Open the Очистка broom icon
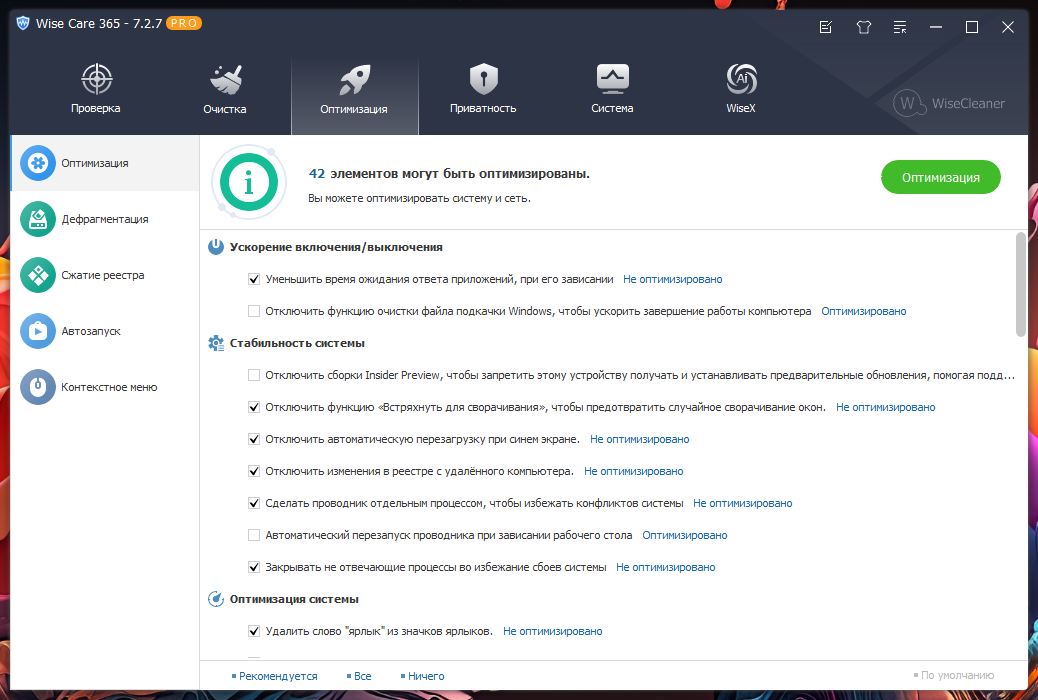This screenshot has width=1038, height=700. point(226,80)
